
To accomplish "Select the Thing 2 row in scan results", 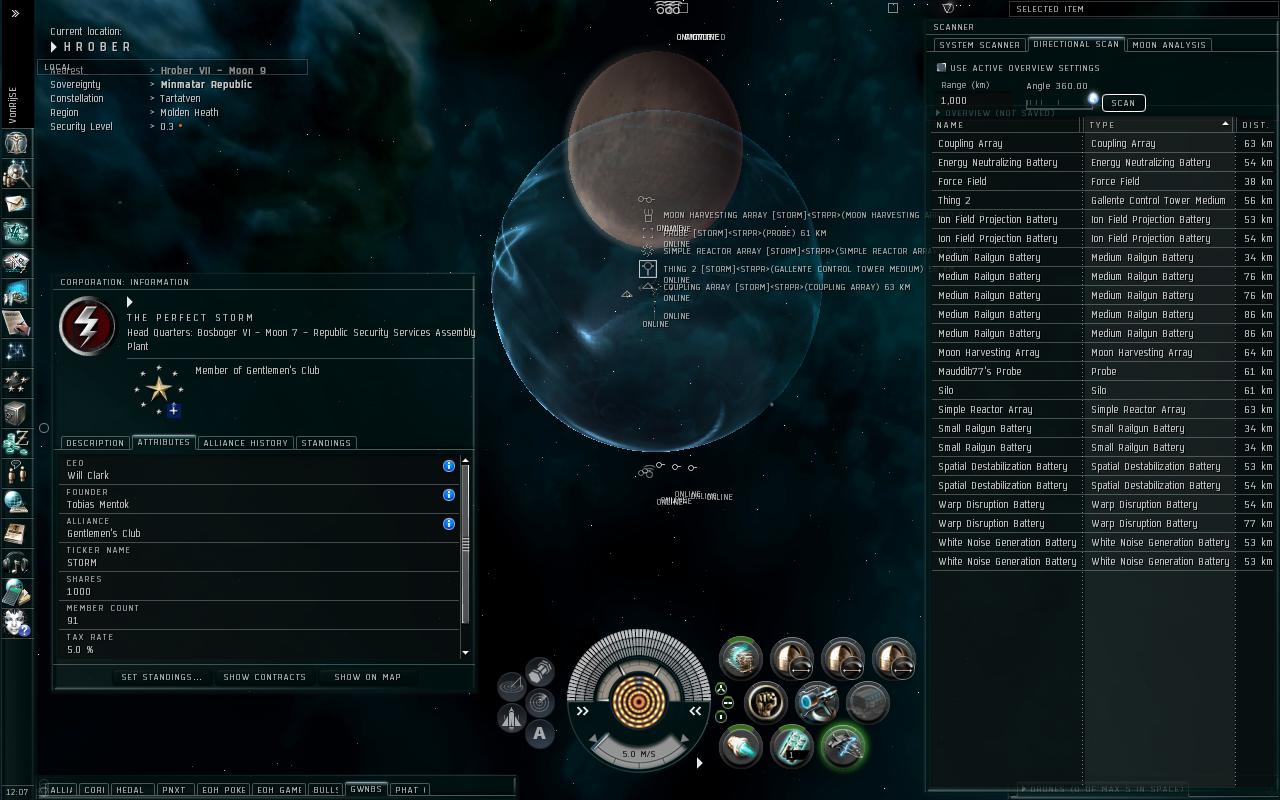I will tap(1102, 200).
